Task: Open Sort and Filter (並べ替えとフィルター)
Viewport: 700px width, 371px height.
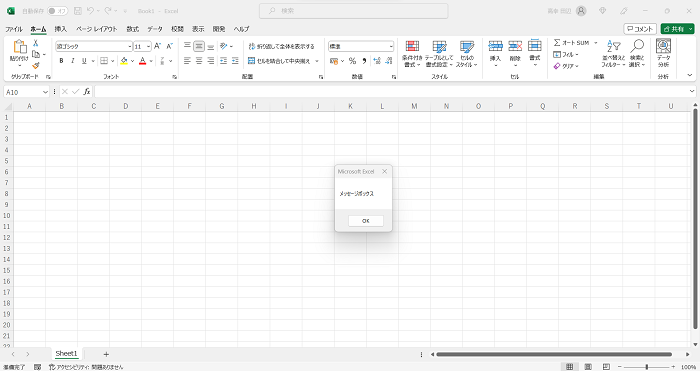Action: click(x=613, y=54)
